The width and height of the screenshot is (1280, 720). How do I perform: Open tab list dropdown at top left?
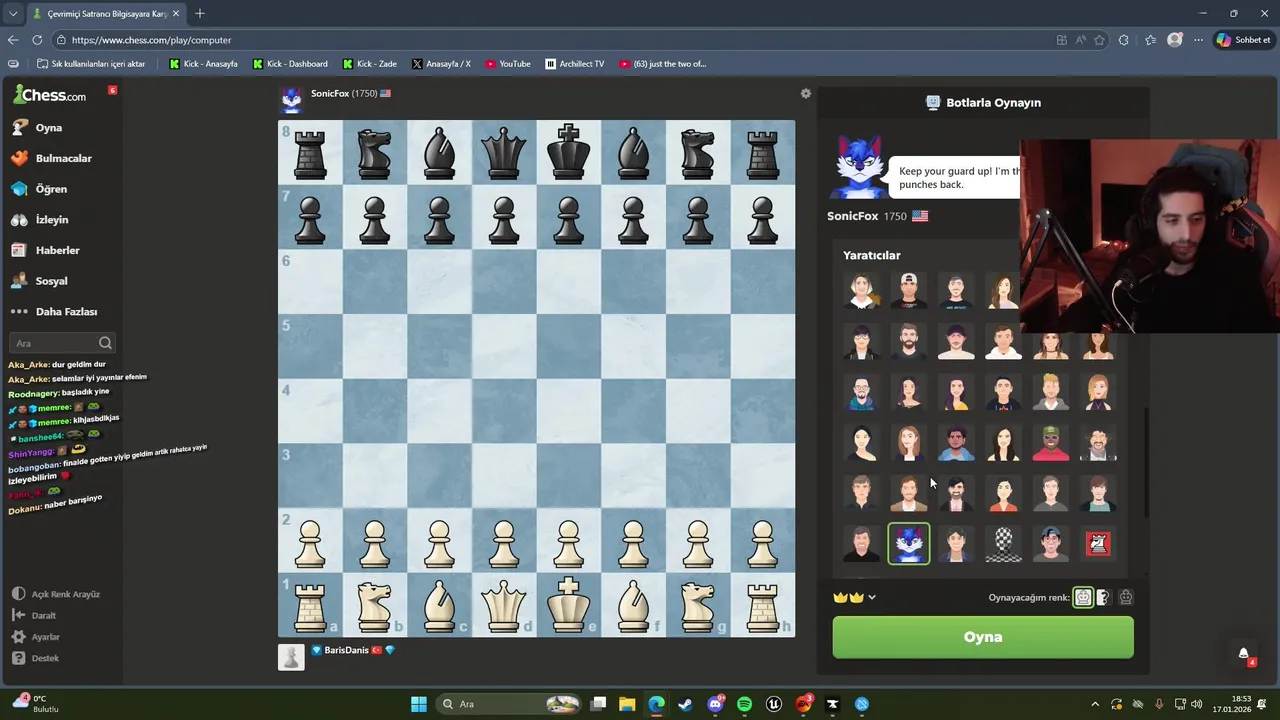point(13,14)
